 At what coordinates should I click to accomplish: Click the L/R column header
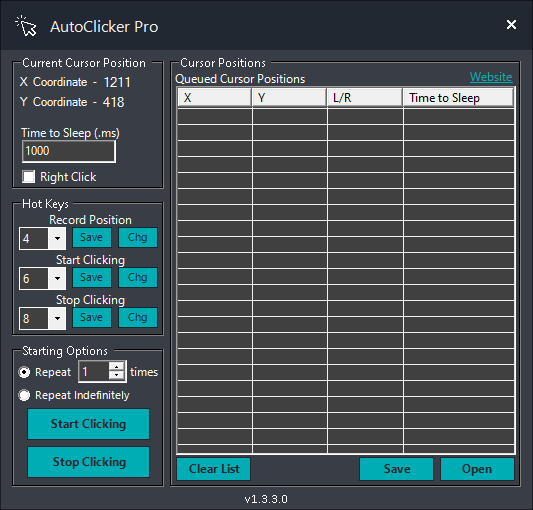[x=365, y=98]
